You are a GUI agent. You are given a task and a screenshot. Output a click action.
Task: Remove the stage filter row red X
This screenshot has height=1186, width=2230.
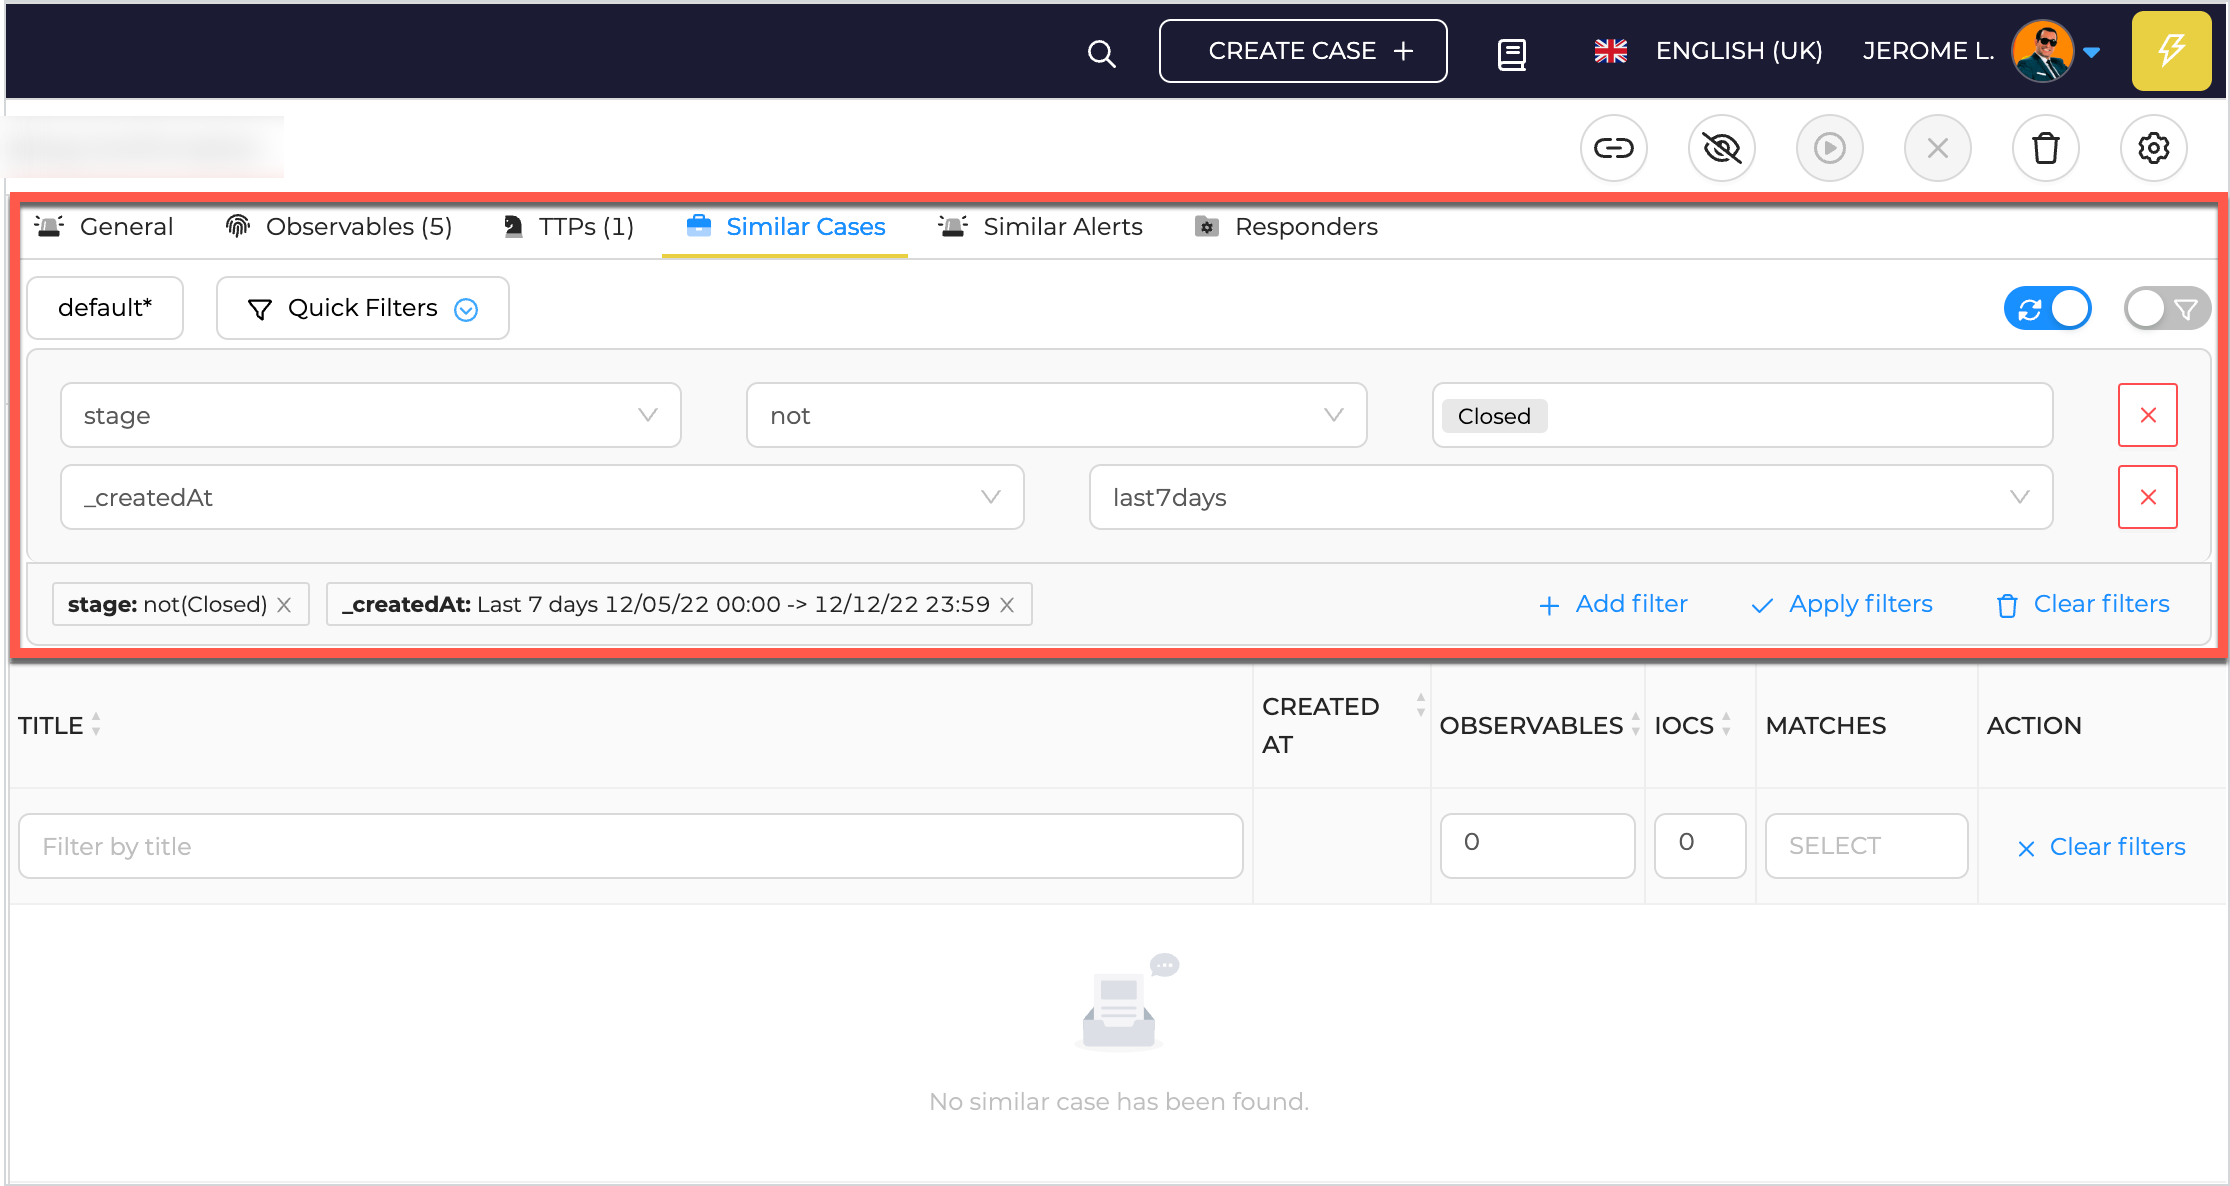pos(2147,415)
